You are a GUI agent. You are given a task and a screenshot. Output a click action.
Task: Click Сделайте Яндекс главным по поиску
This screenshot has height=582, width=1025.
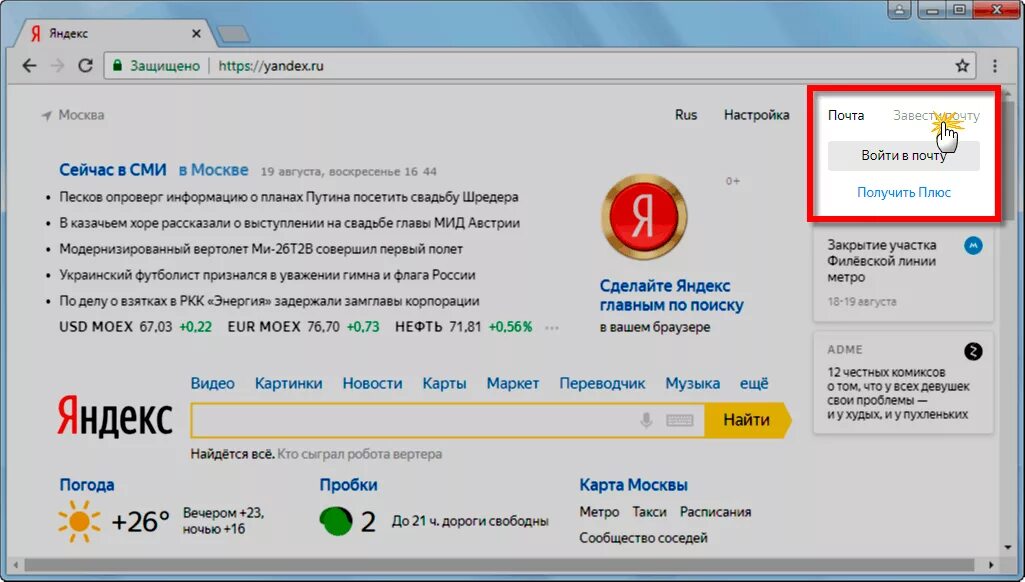tap(671, 296)
